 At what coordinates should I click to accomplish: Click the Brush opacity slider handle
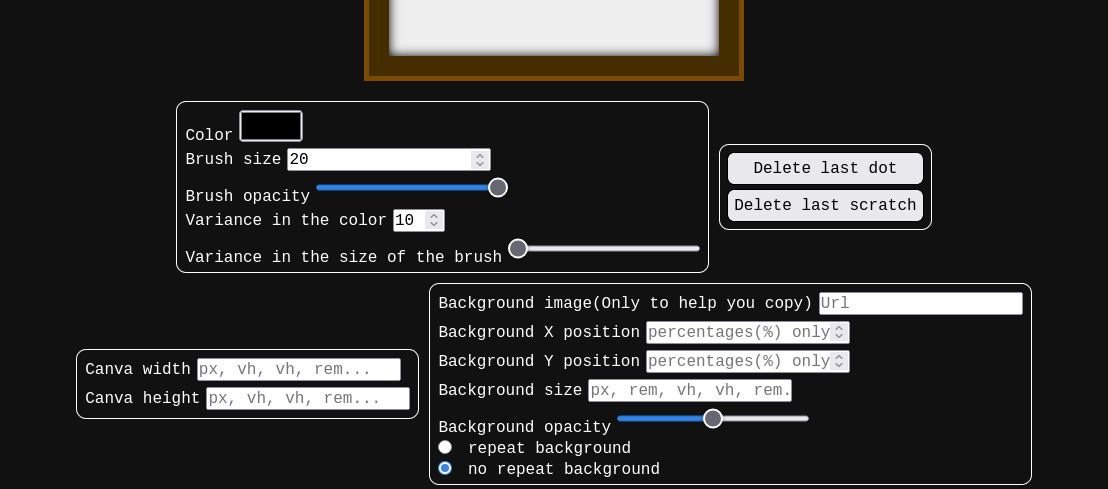(x=498, y=187)
